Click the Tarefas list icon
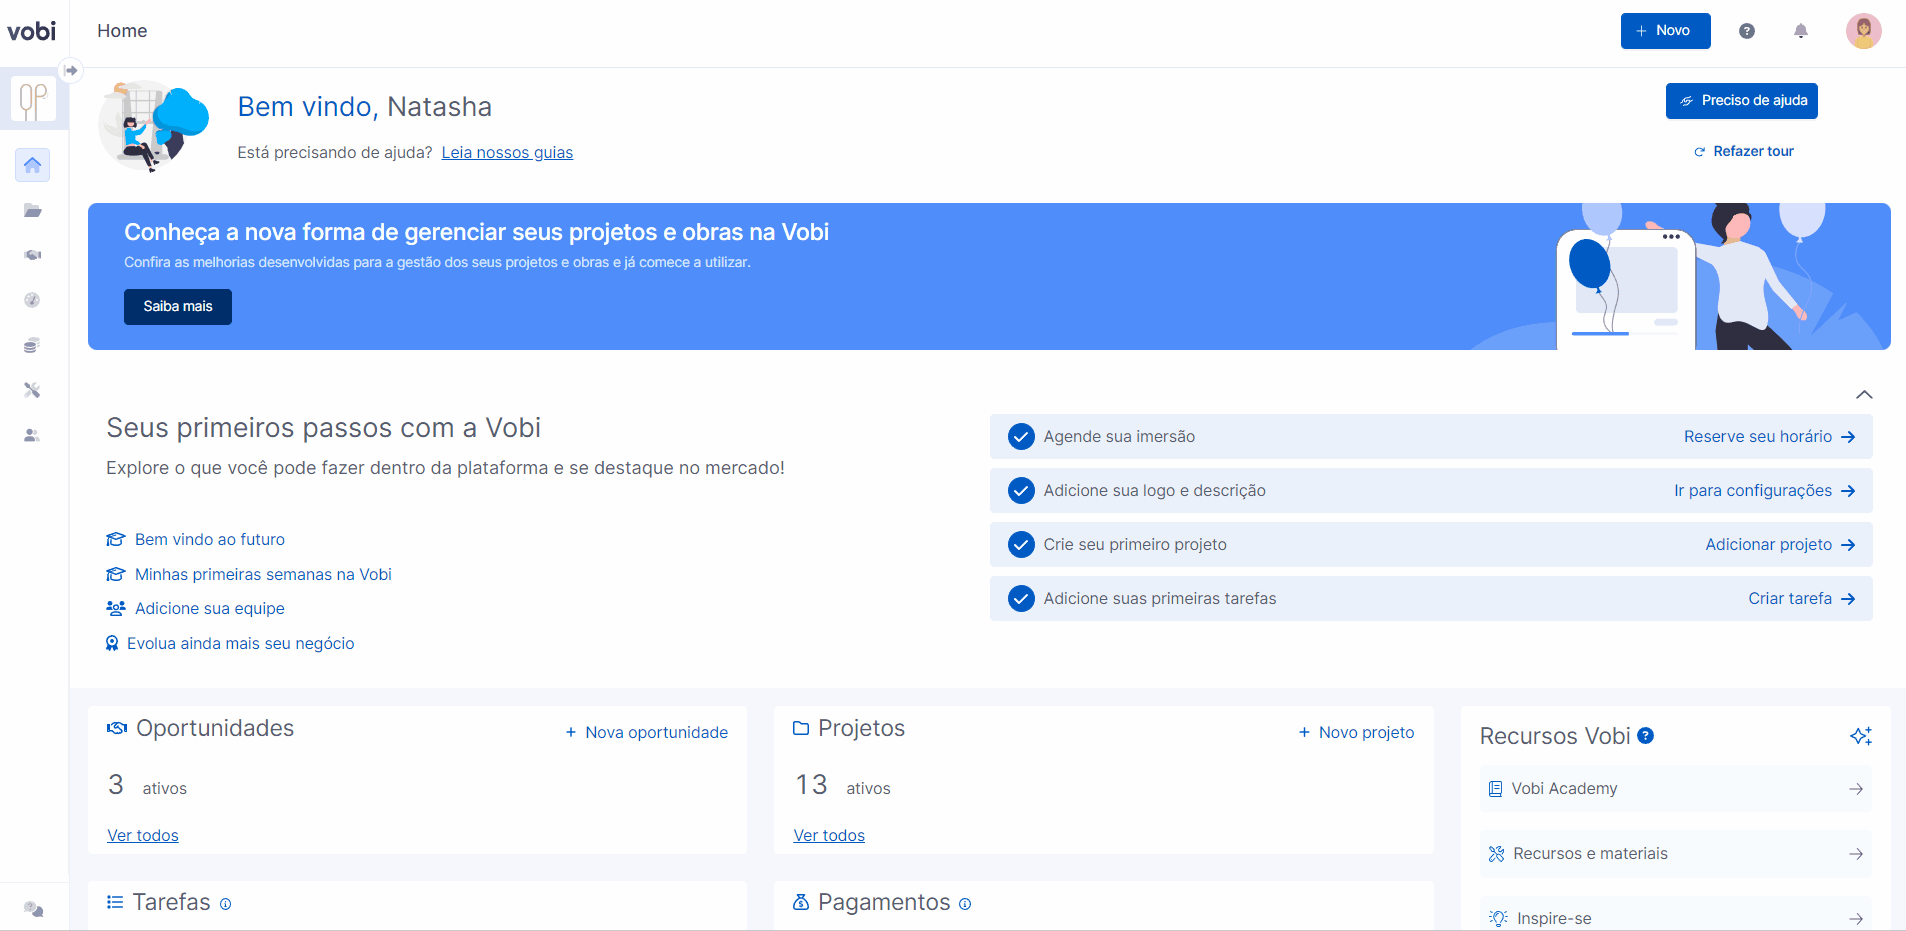Screen dimensions: 1906x931 coord(115,902)
